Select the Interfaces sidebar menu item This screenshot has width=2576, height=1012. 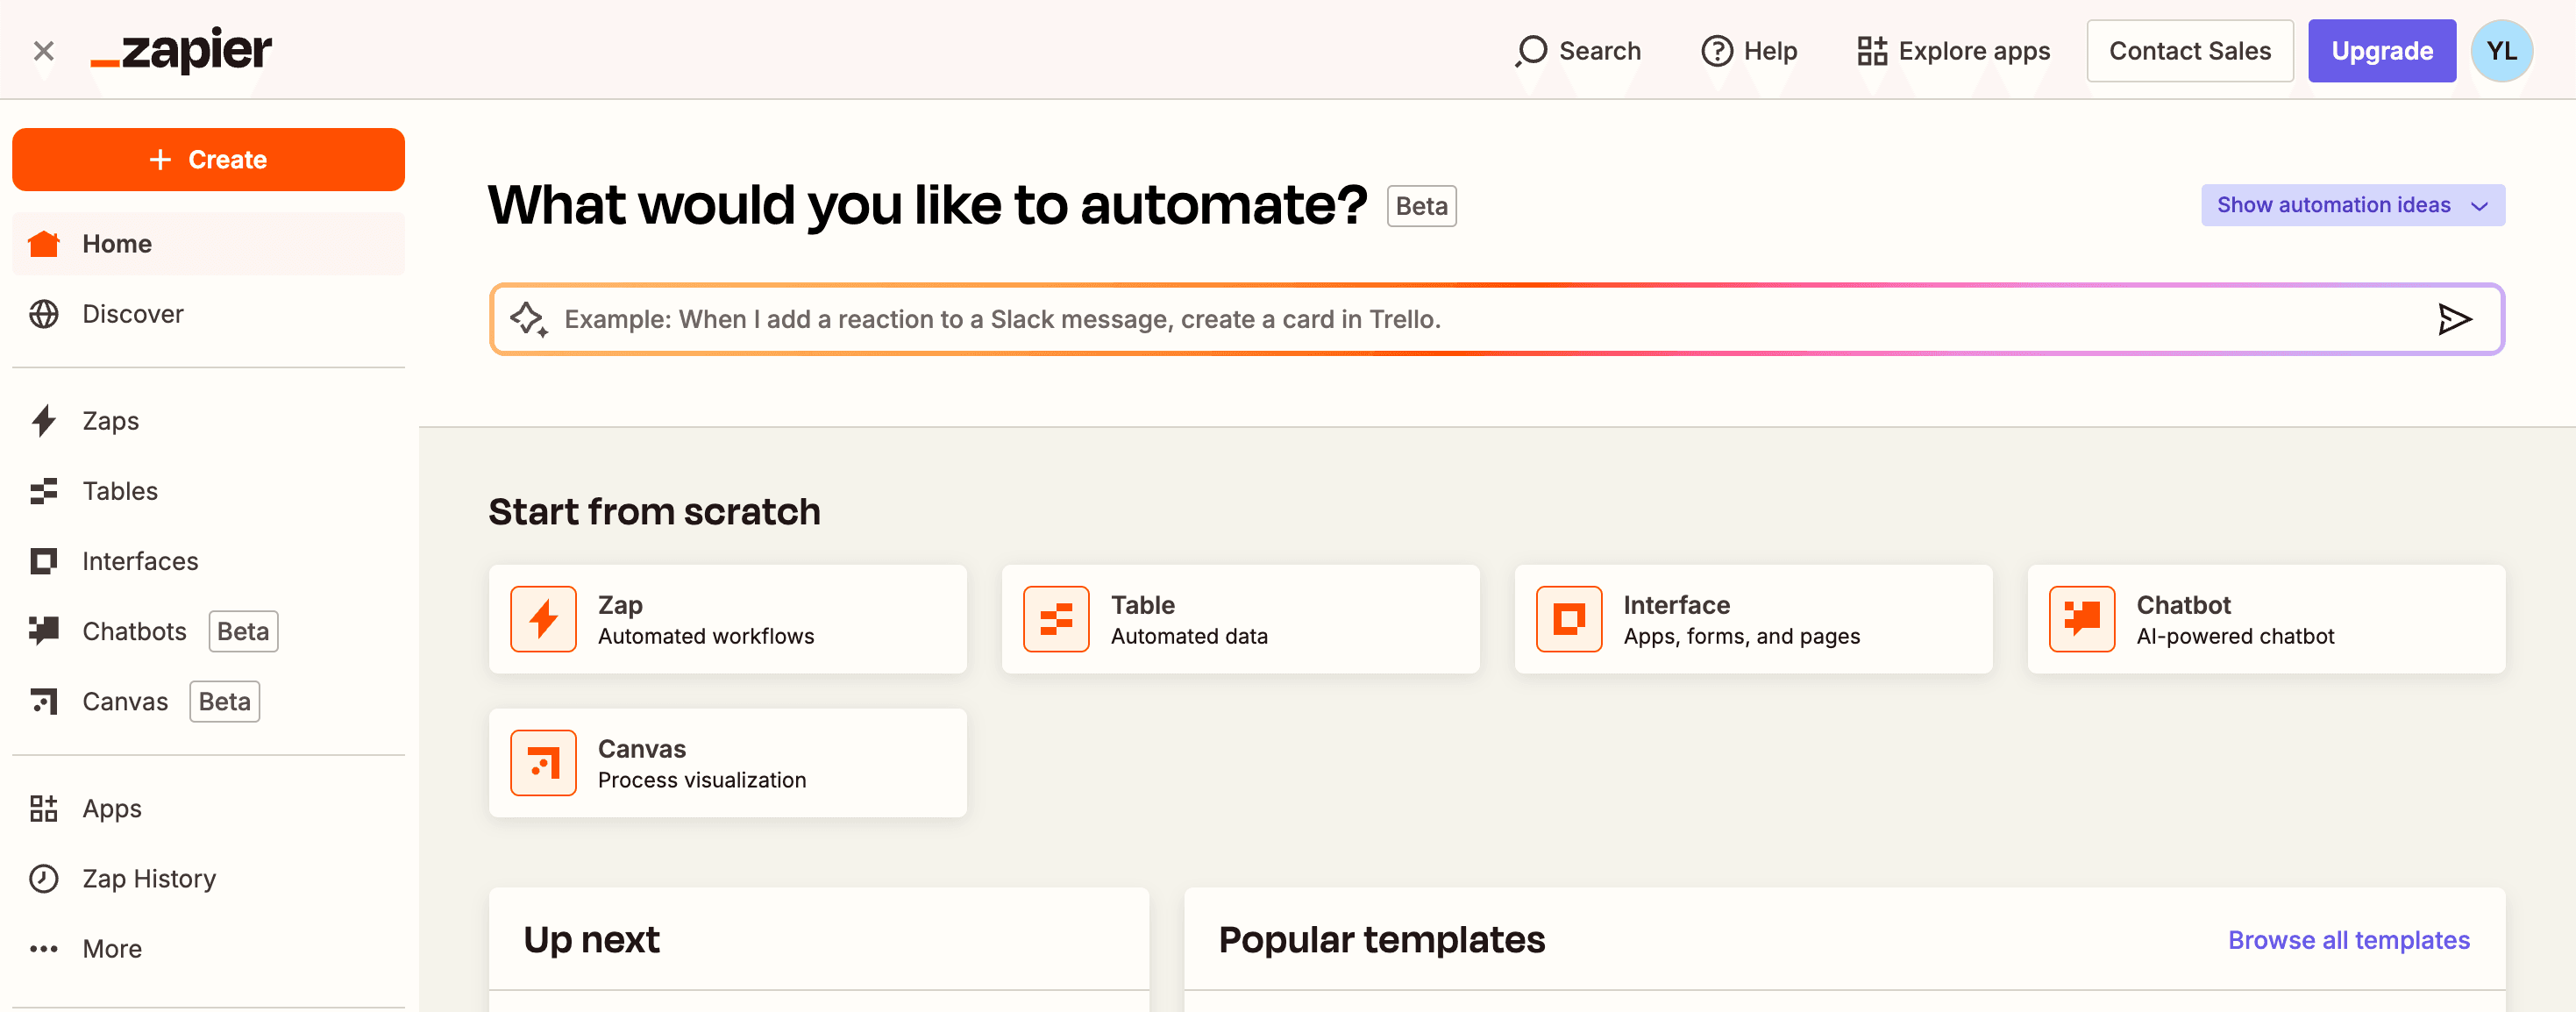(141, 560)
